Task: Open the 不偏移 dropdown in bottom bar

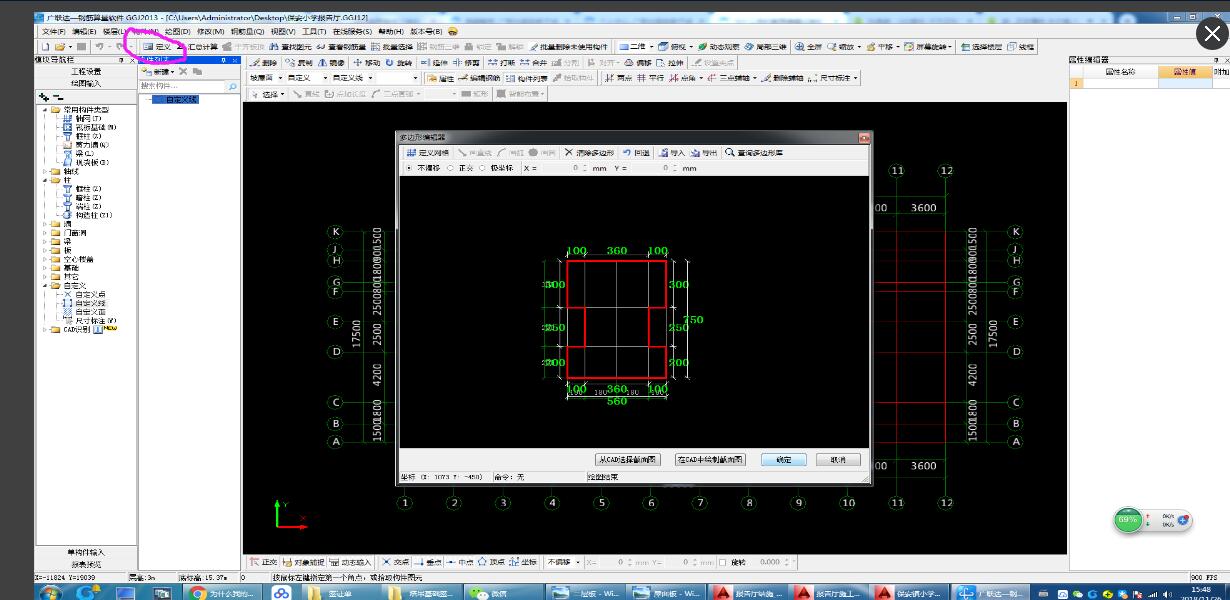Action: point(562,563)
